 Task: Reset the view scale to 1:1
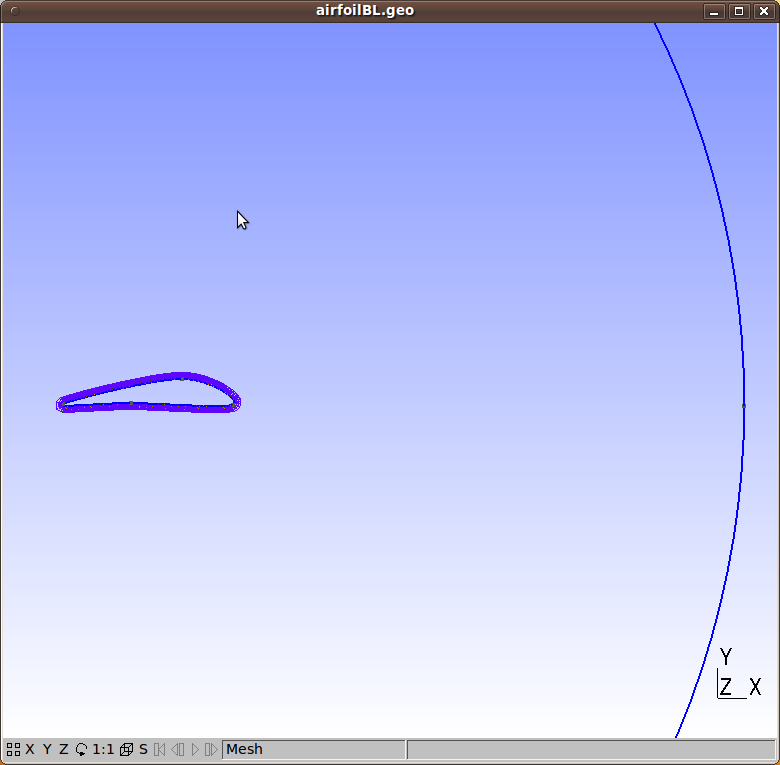[103, 750]
